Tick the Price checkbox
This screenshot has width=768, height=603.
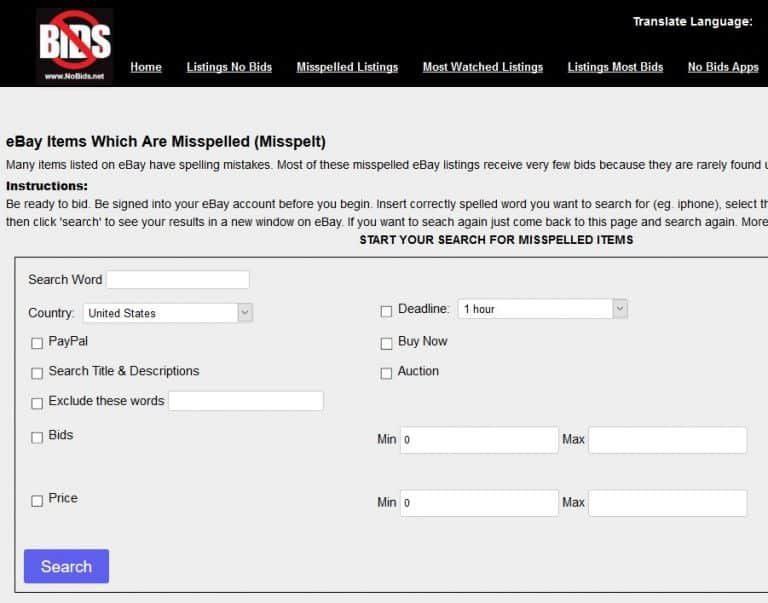coord(37,501)
